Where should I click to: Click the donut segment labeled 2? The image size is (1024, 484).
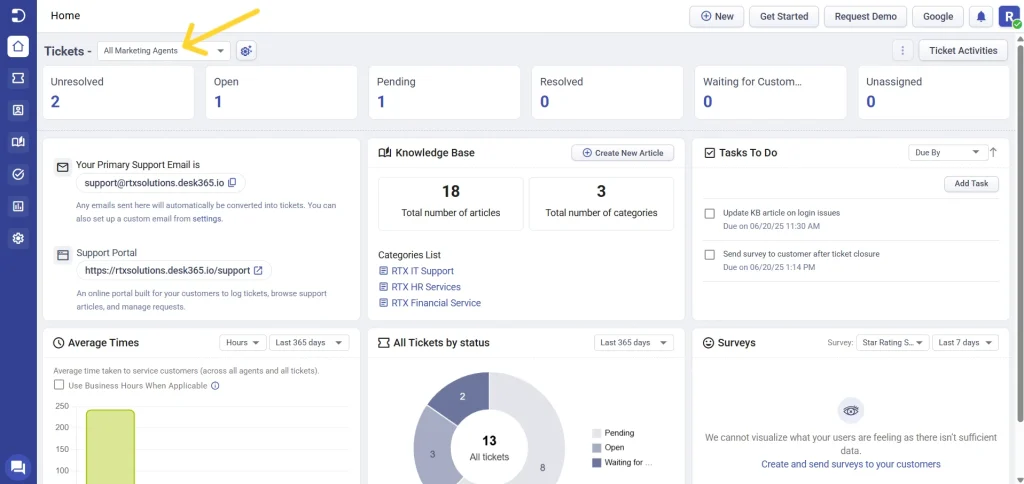coord(461,395)
